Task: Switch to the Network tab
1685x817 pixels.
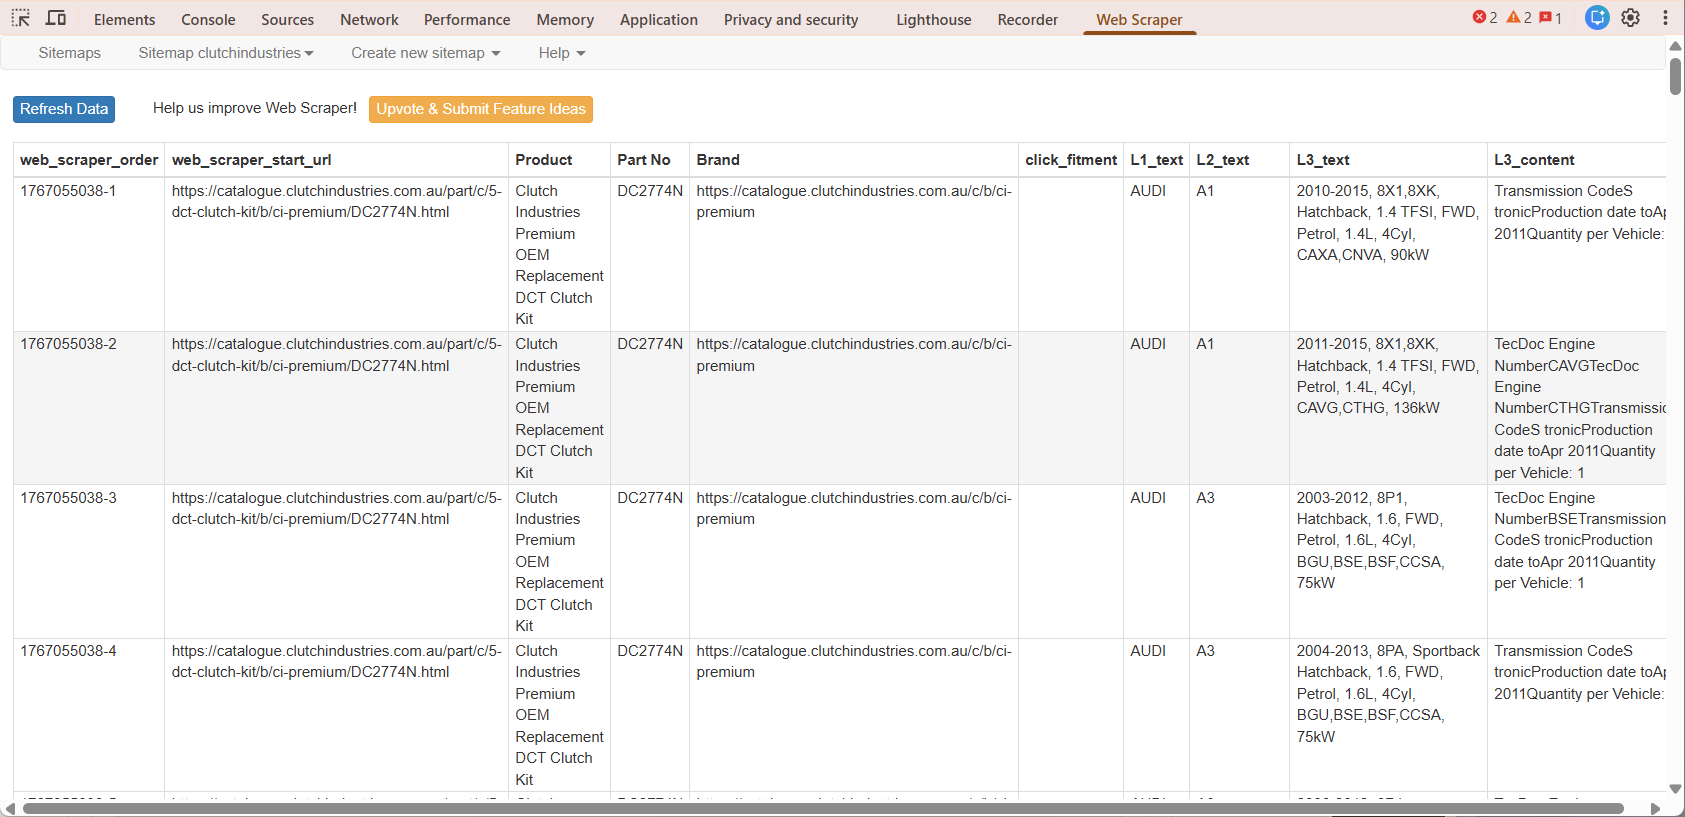Action: point(369,20)
